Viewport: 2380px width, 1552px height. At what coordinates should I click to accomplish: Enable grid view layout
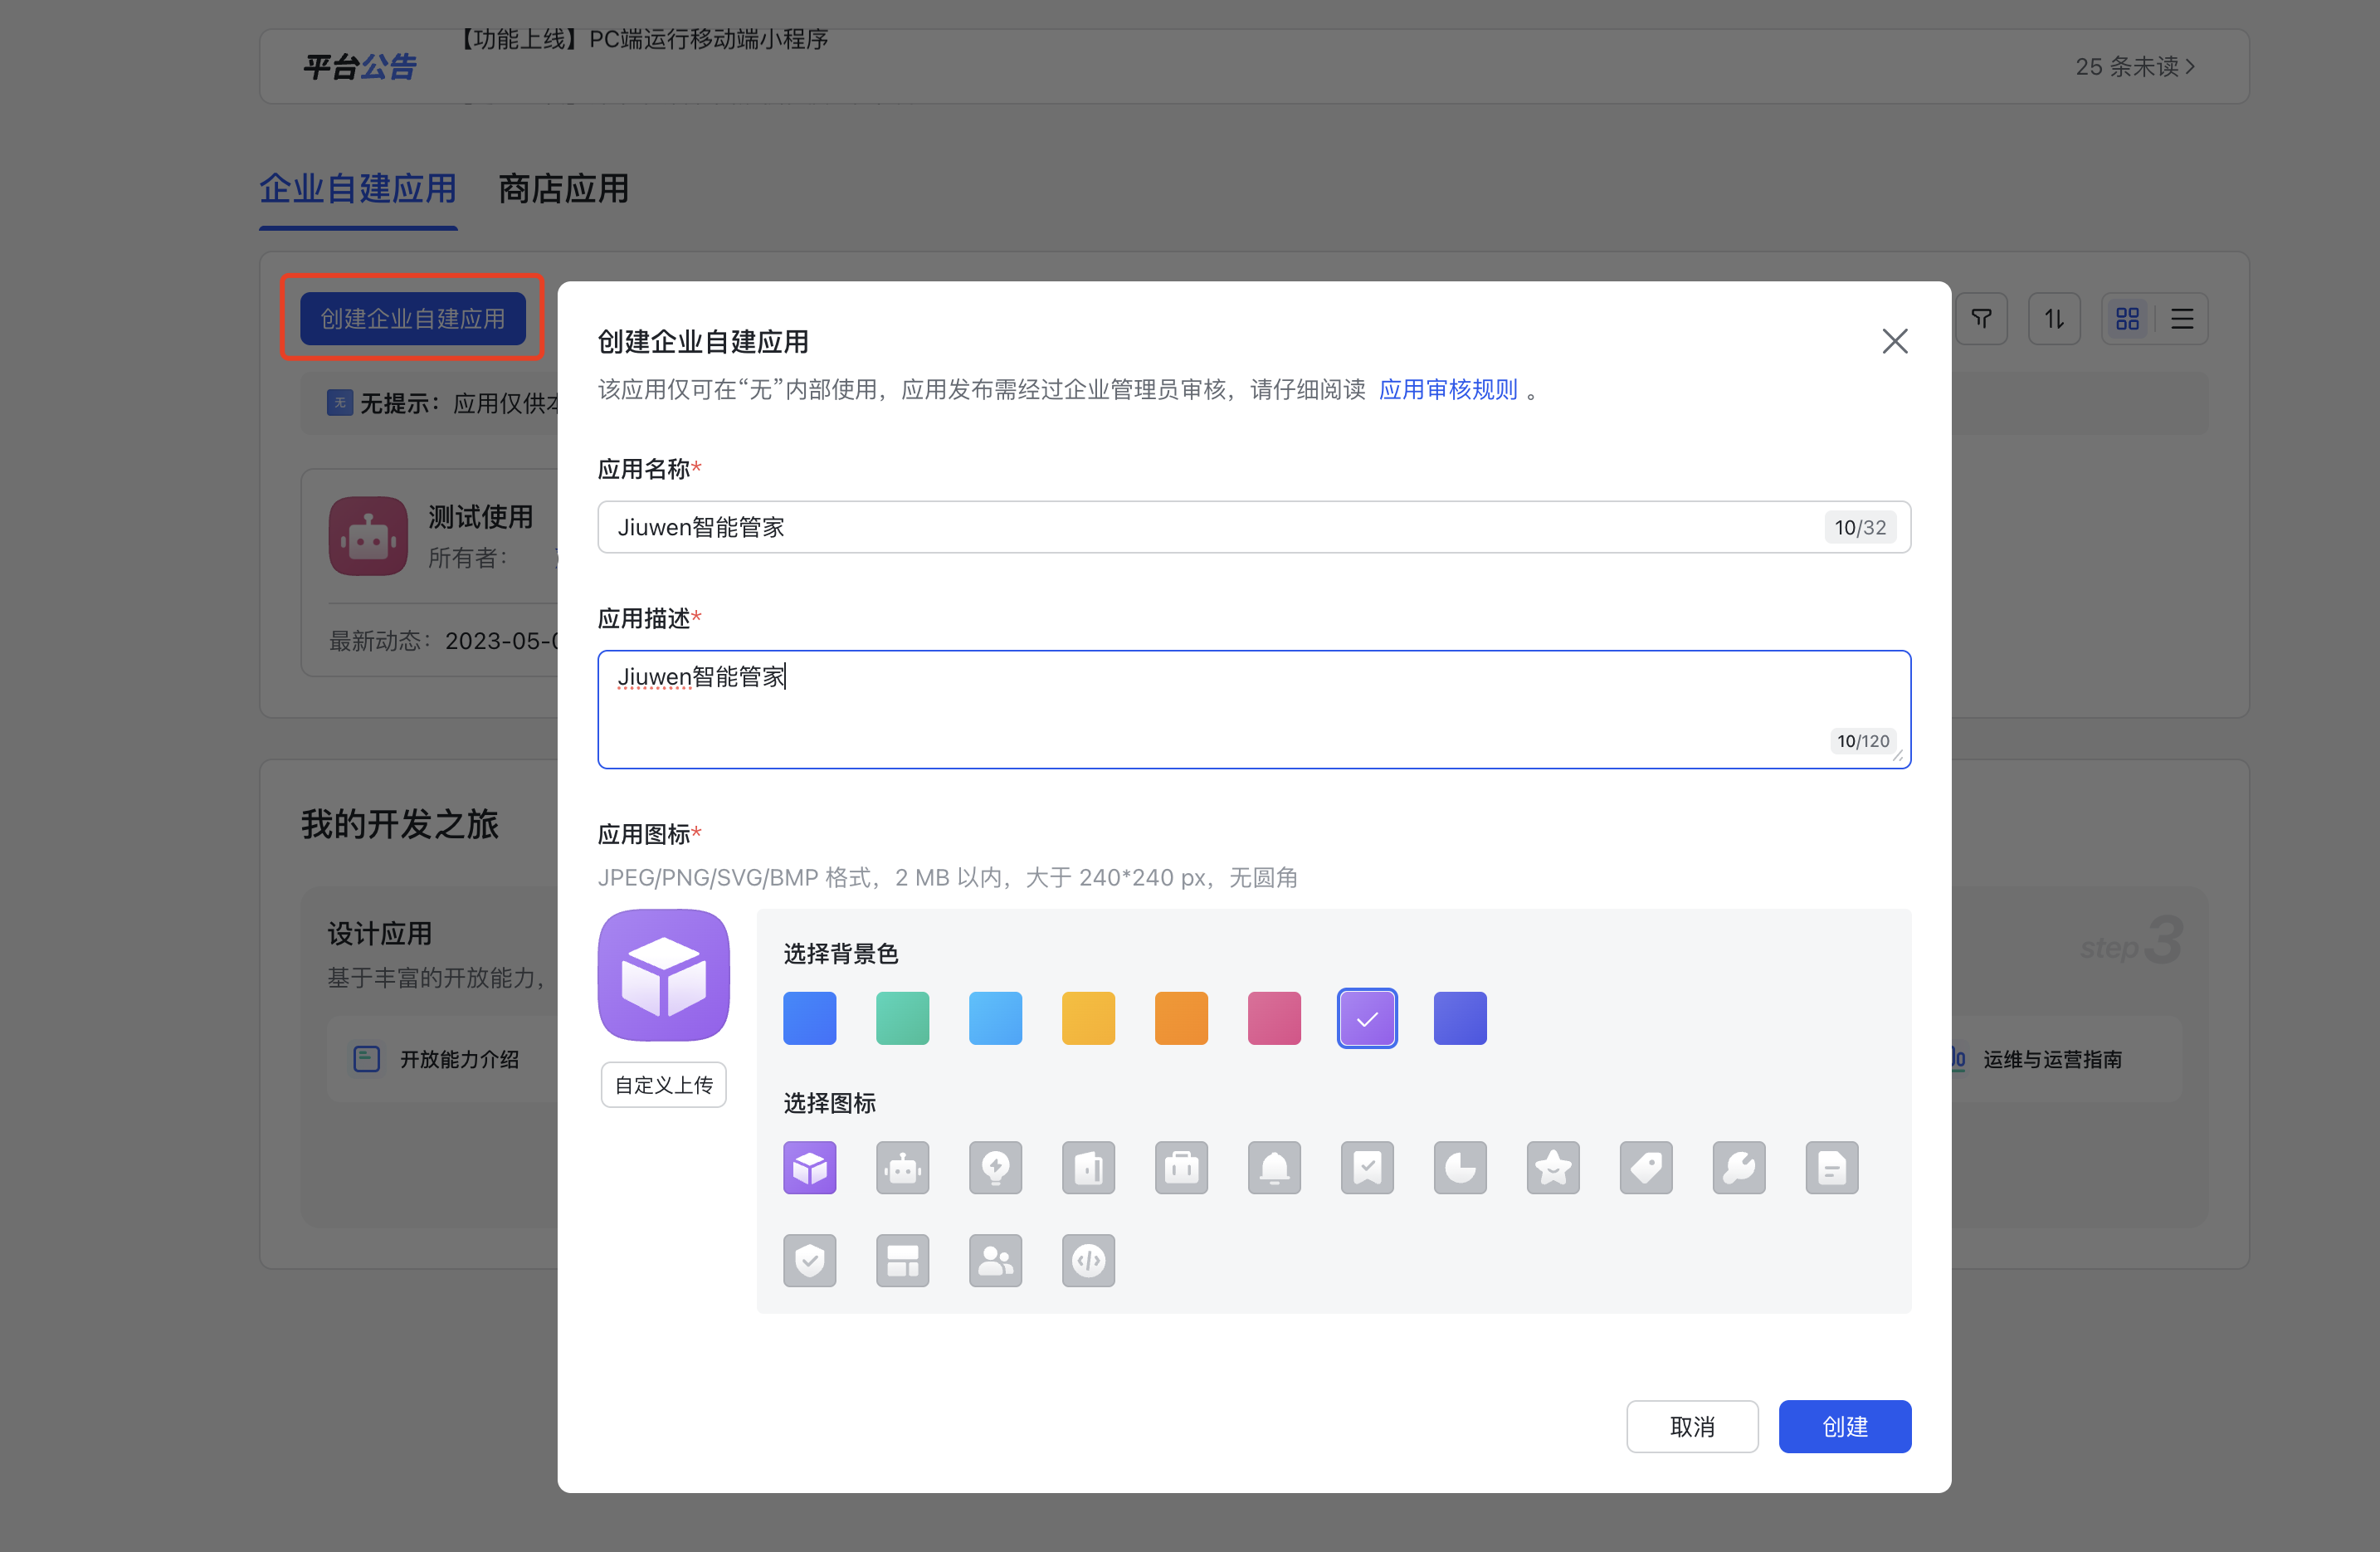point(2128,318)
